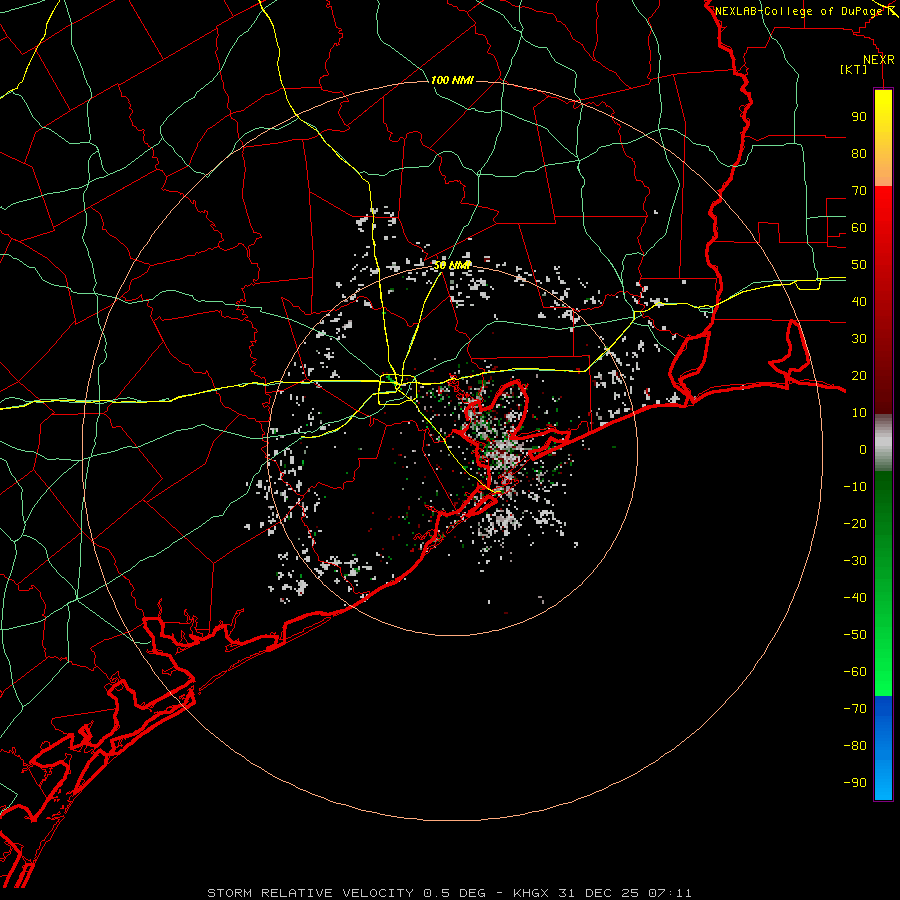Viewport: 900px width, 900px height.
Task: Select the "KHGX" station ID in the caption
Action: pyautogui.click(x=530, y=893)
